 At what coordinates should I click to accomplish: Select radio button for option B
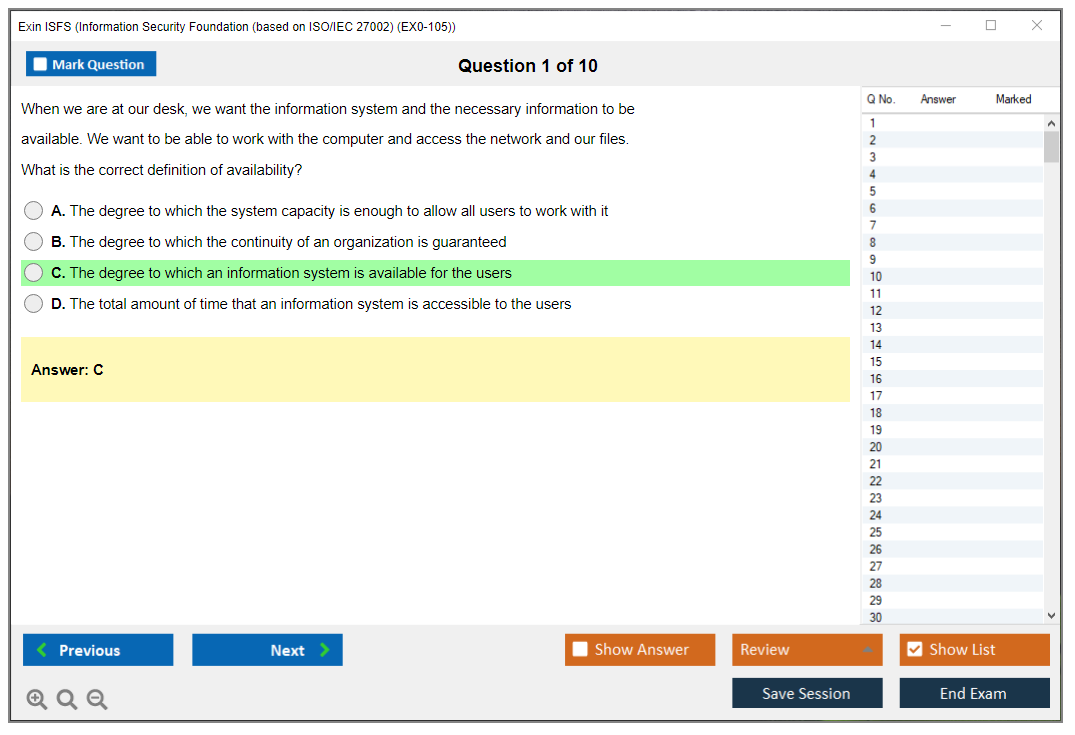coord(34,242)
